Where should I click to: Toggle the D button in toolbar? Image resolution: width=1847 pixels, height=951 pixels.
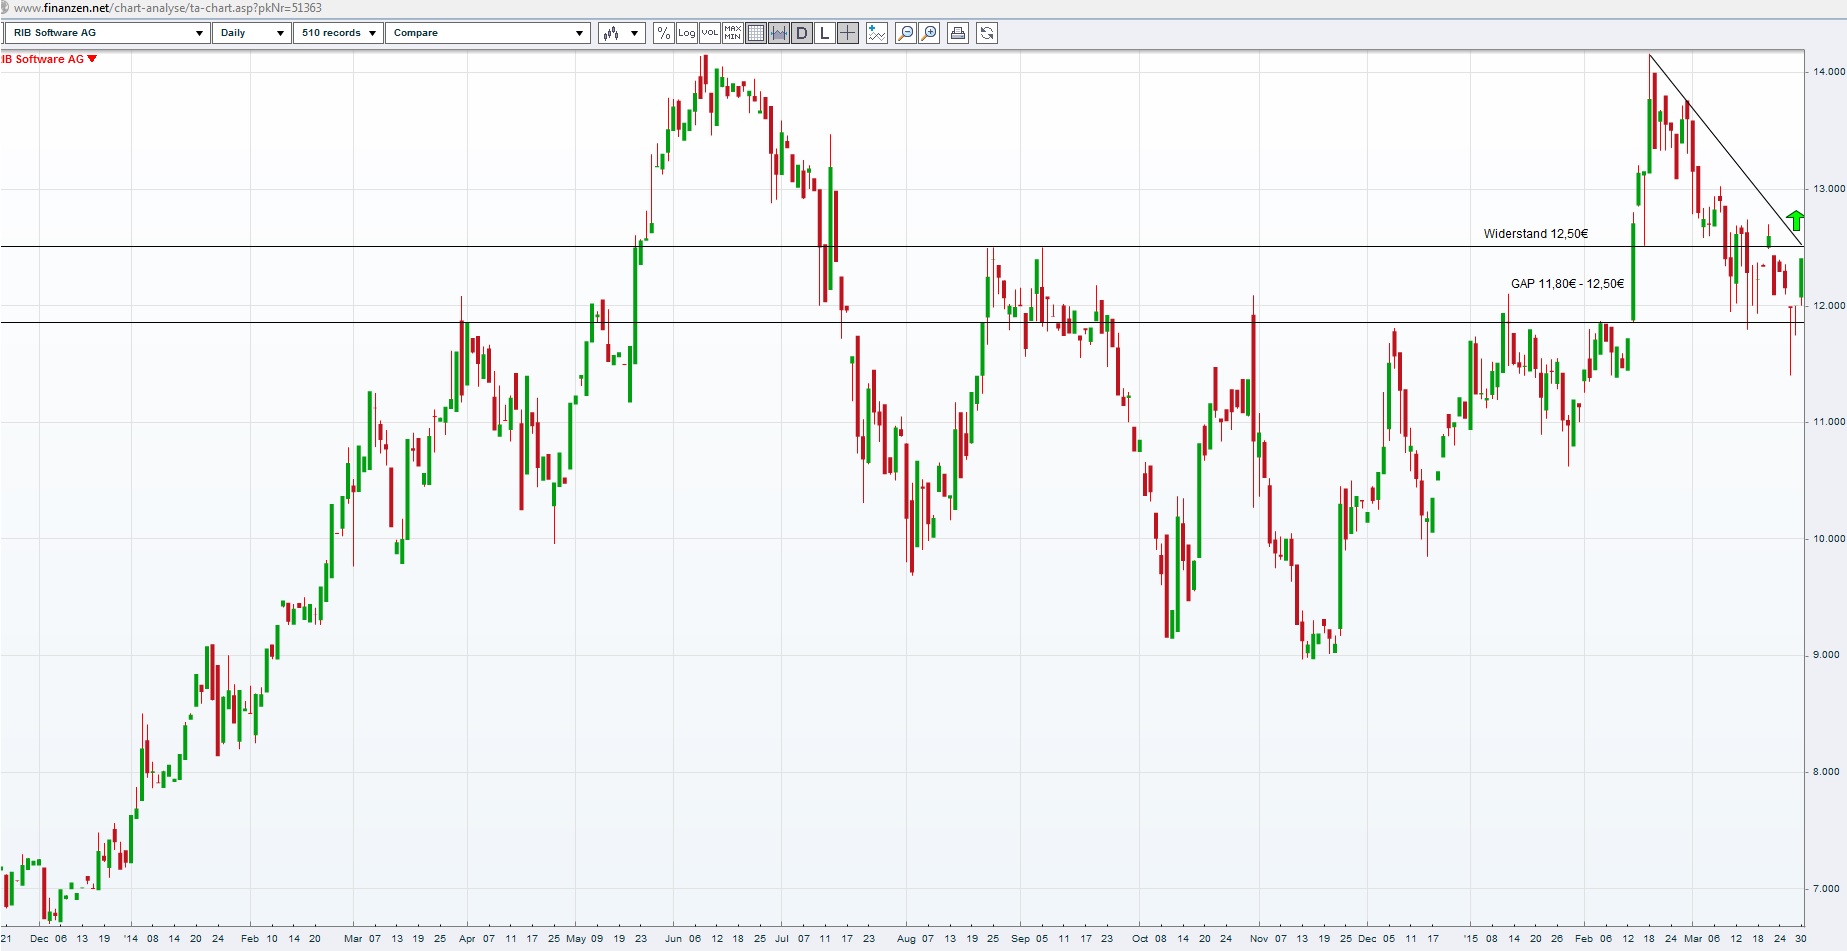(x=802, y=33)
